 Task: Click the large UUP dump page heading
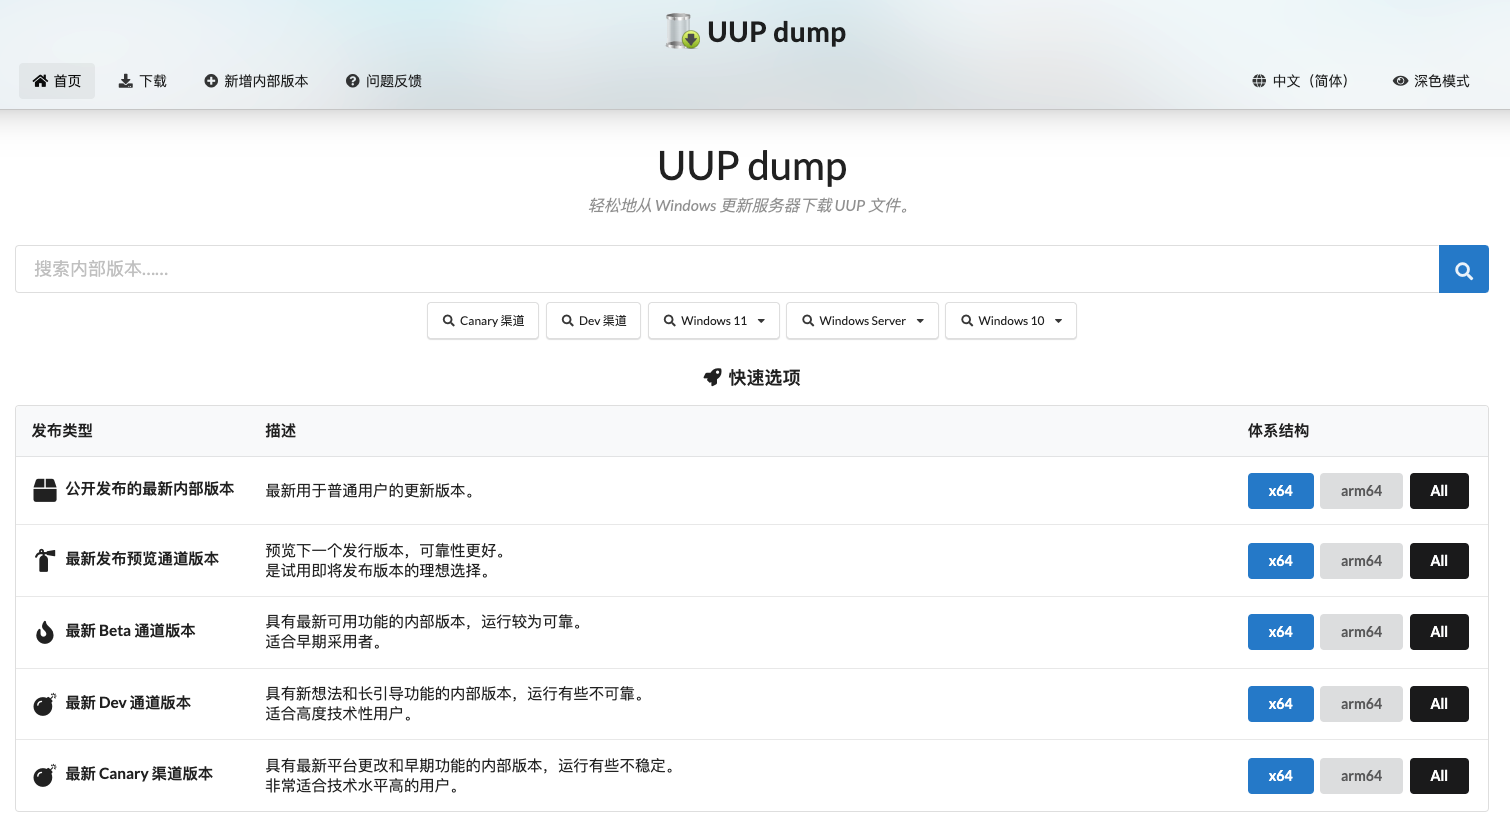[x=752, y=166]
